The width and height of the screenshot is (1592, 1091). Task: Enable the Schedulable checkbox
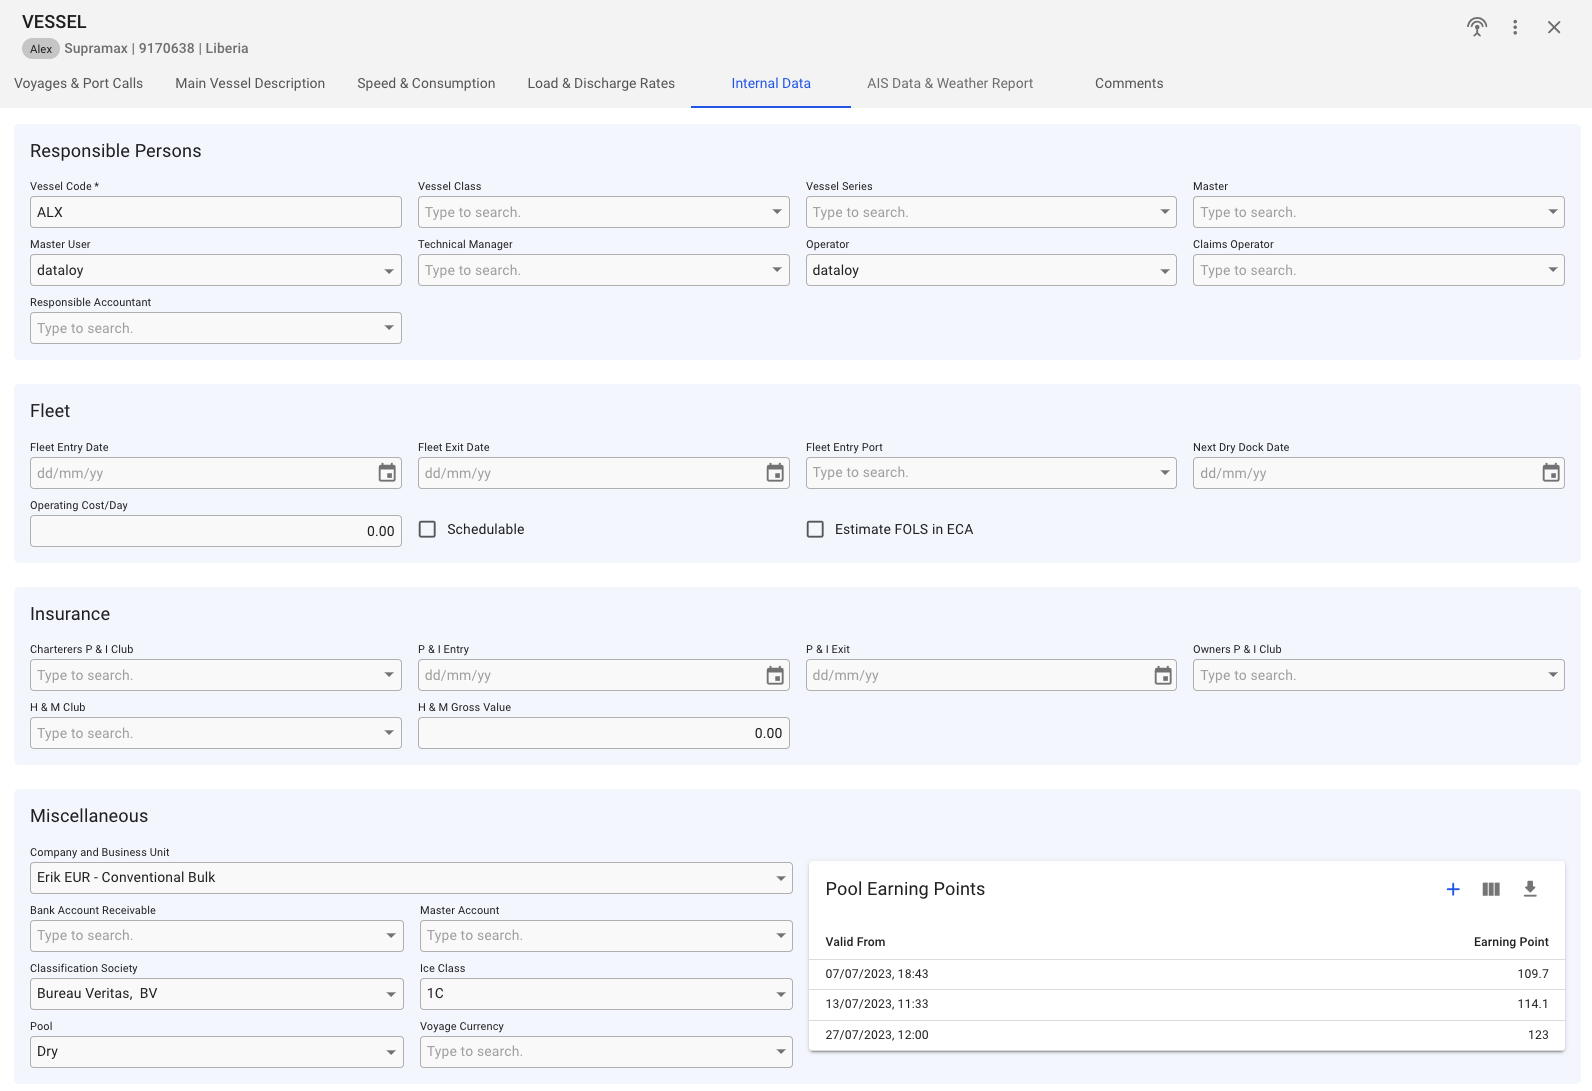click(x=428, y=529)
